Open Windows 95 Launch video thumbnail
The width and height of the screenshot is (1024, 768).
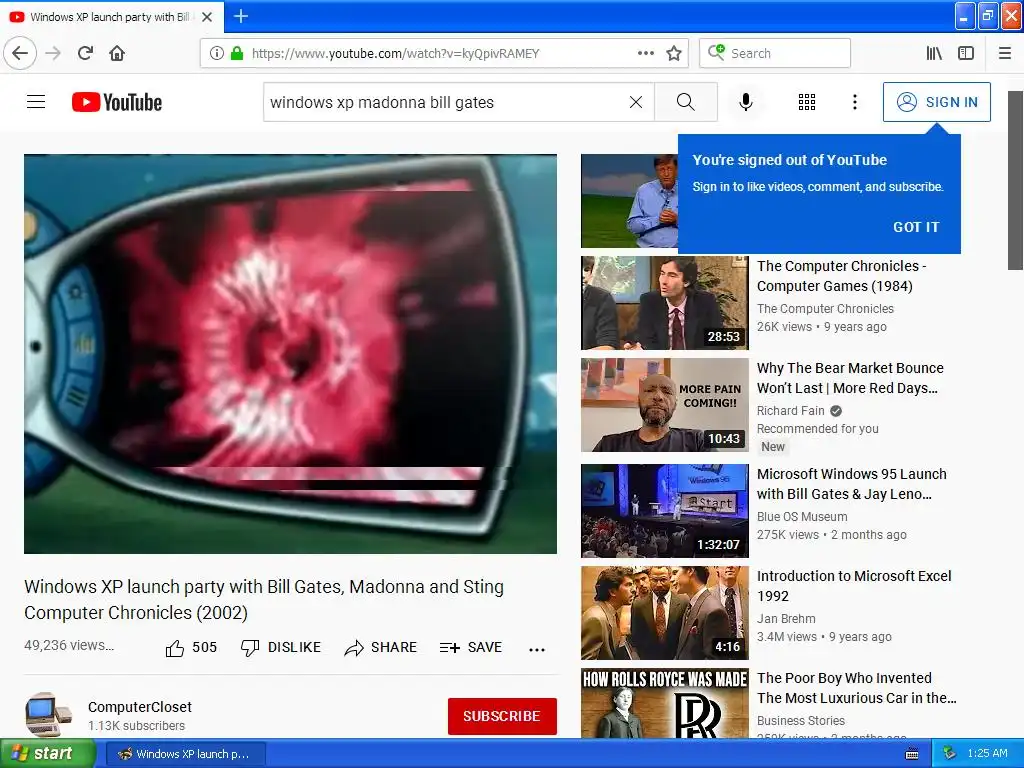(x=665, y=511)
